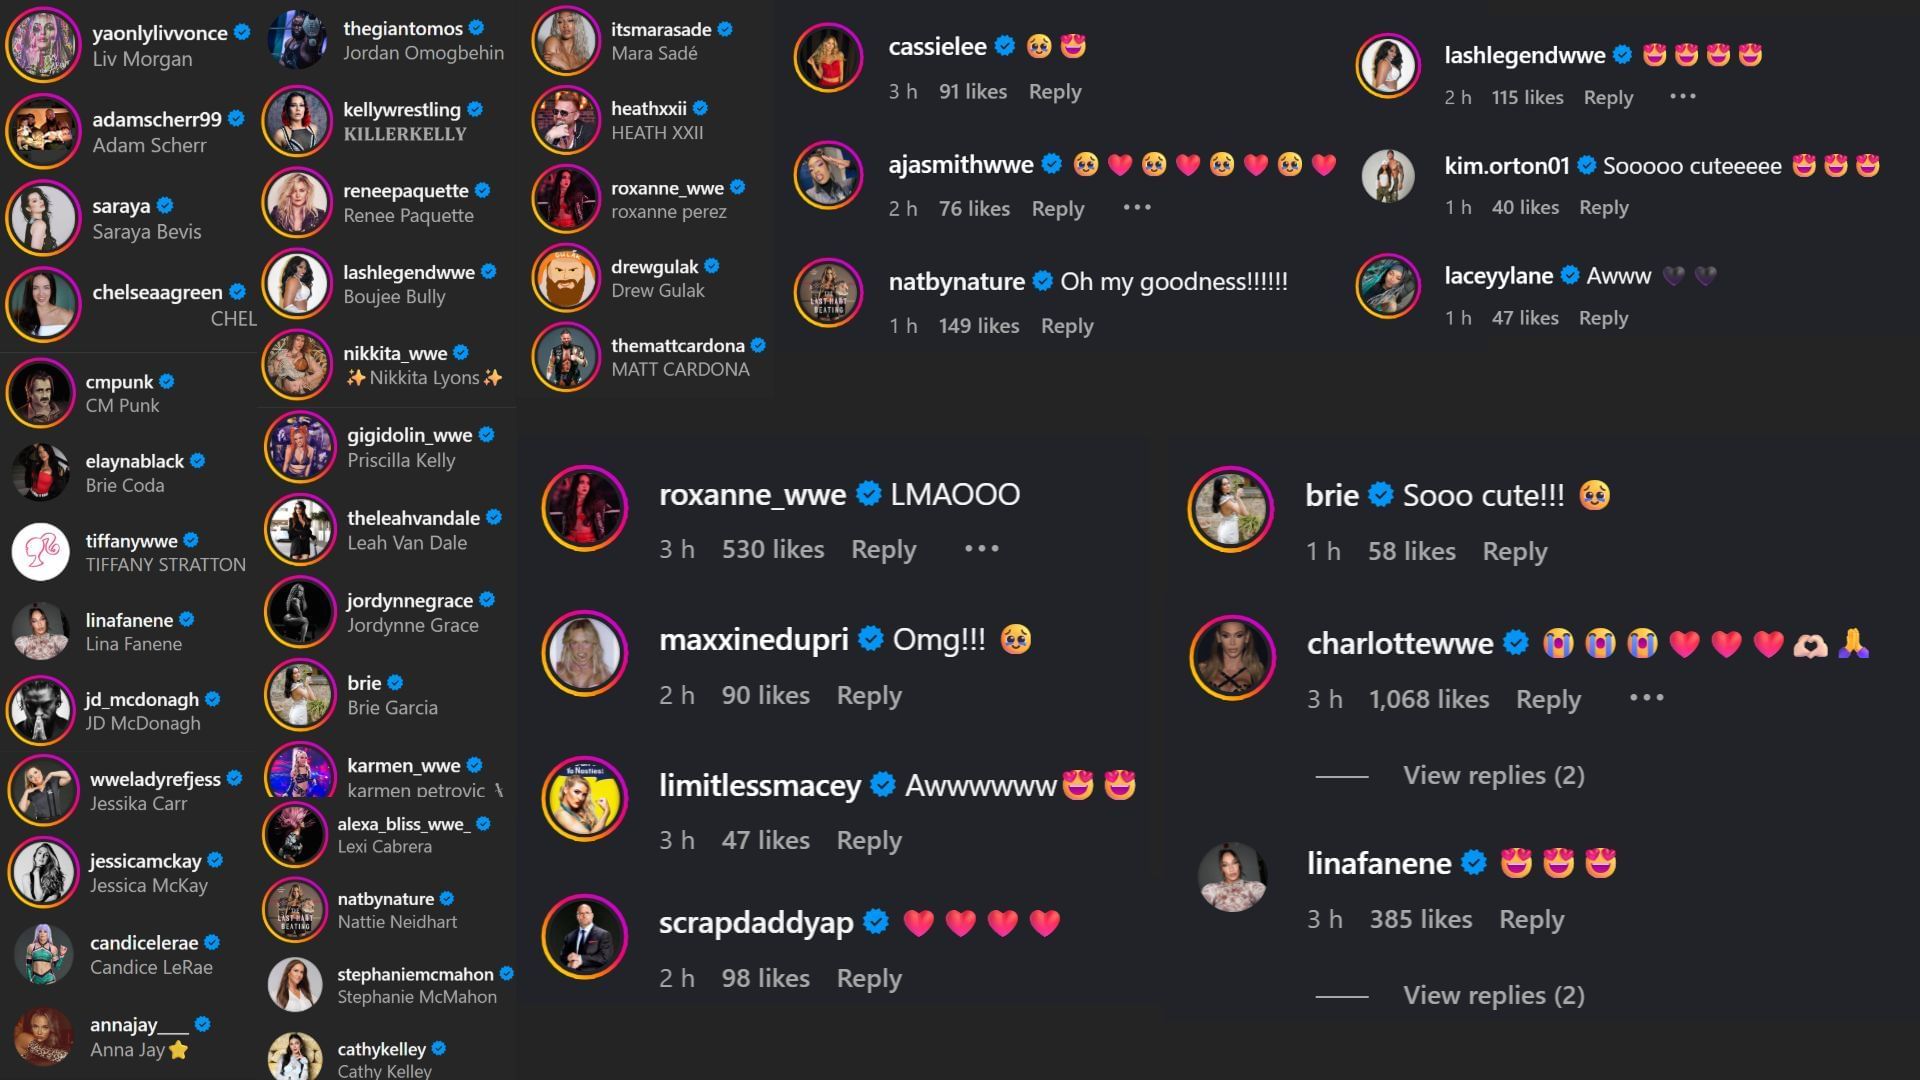Reply to kim.orton01's comment
The width and height of the screenshot is (1920, 1080).
point(1603,207)
